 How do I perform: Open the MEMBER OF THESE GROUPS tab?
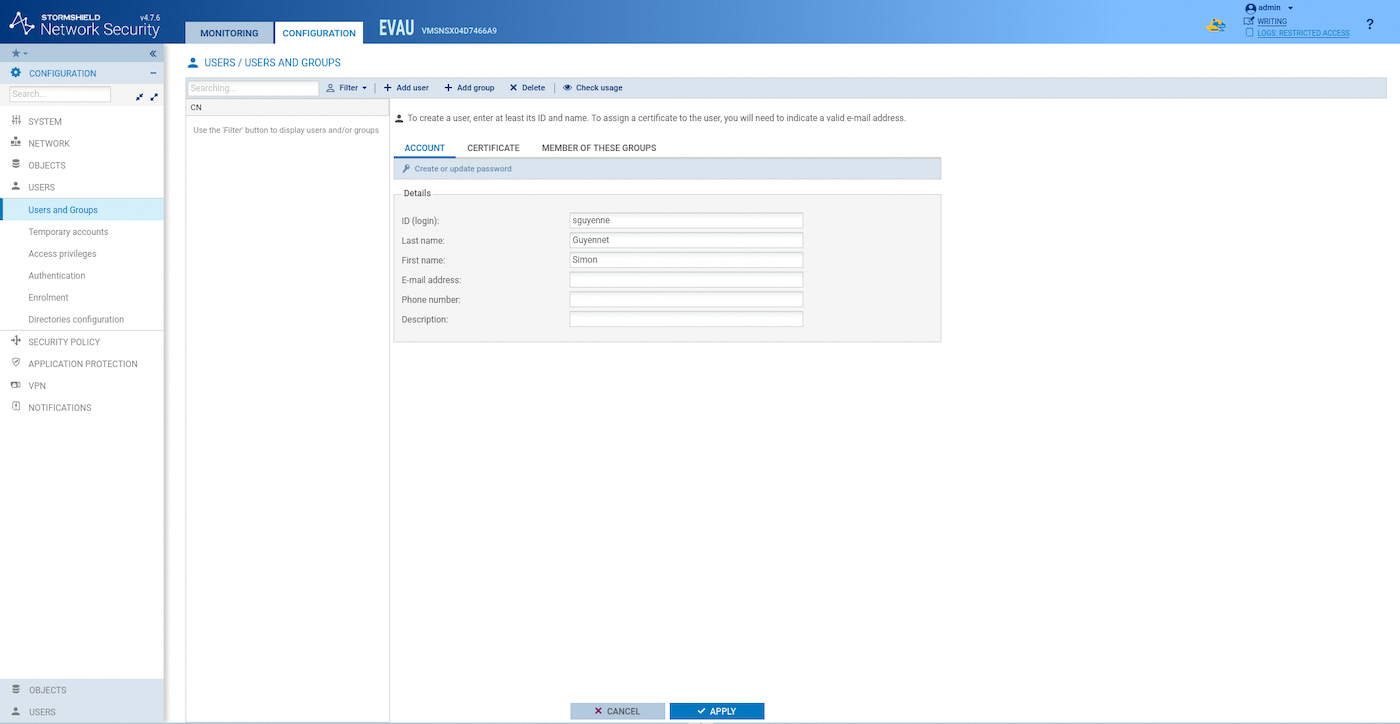click(598, 148)
